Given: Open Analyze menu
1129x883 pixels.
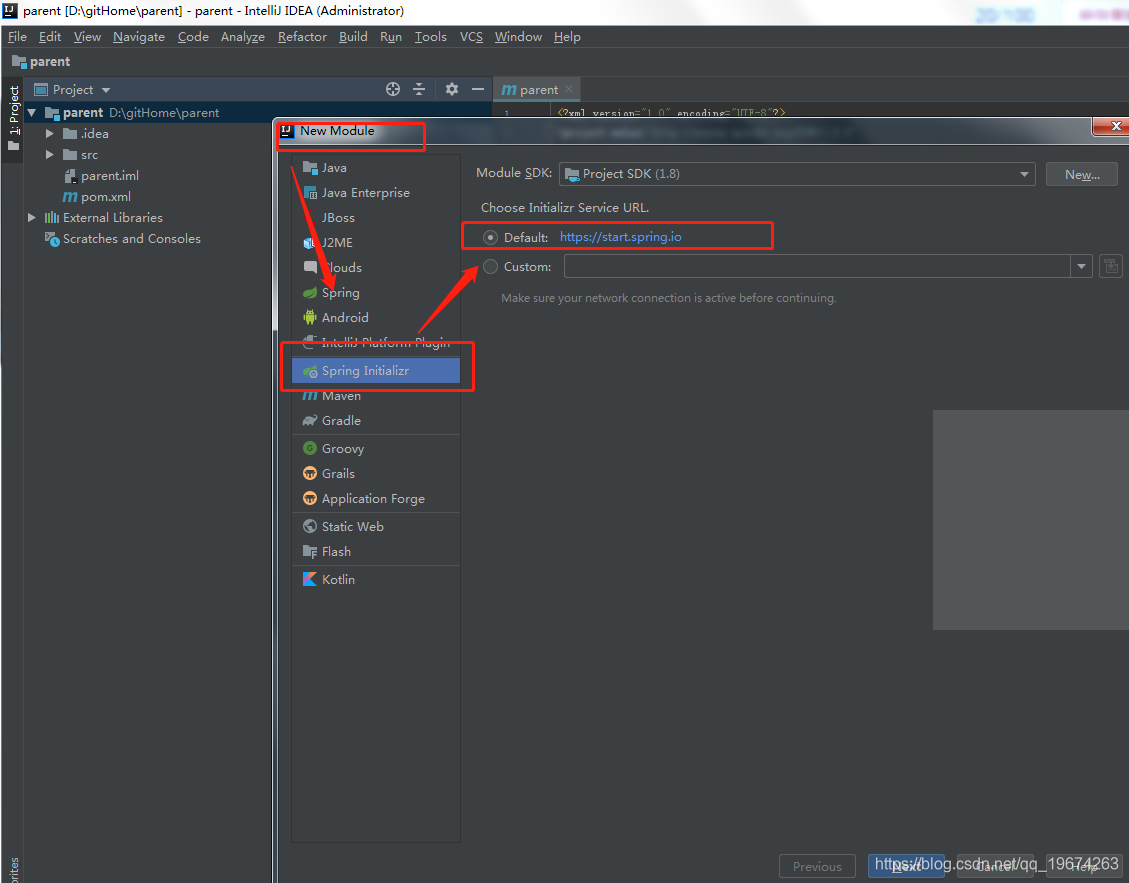Looking at the screenshot, I should tap(243, 37).
